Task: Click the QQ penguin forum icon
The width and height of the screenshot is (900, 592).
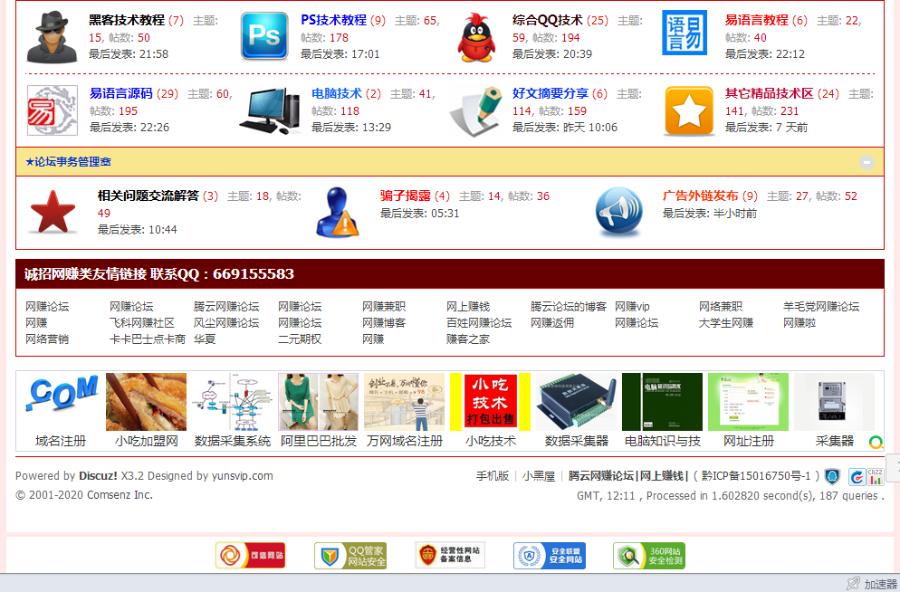Action: point(476,37)
